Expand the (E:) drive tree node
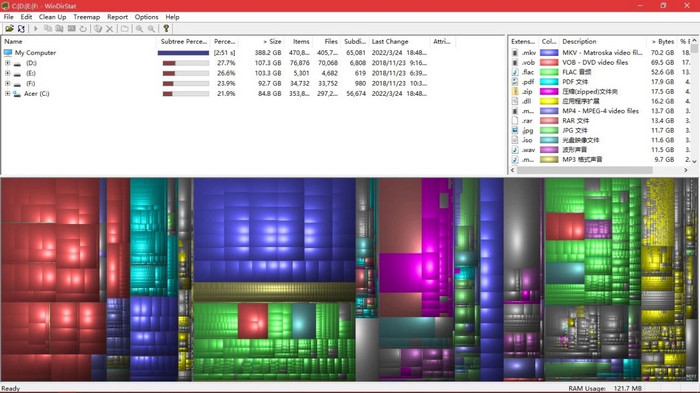 coord(8,73)
